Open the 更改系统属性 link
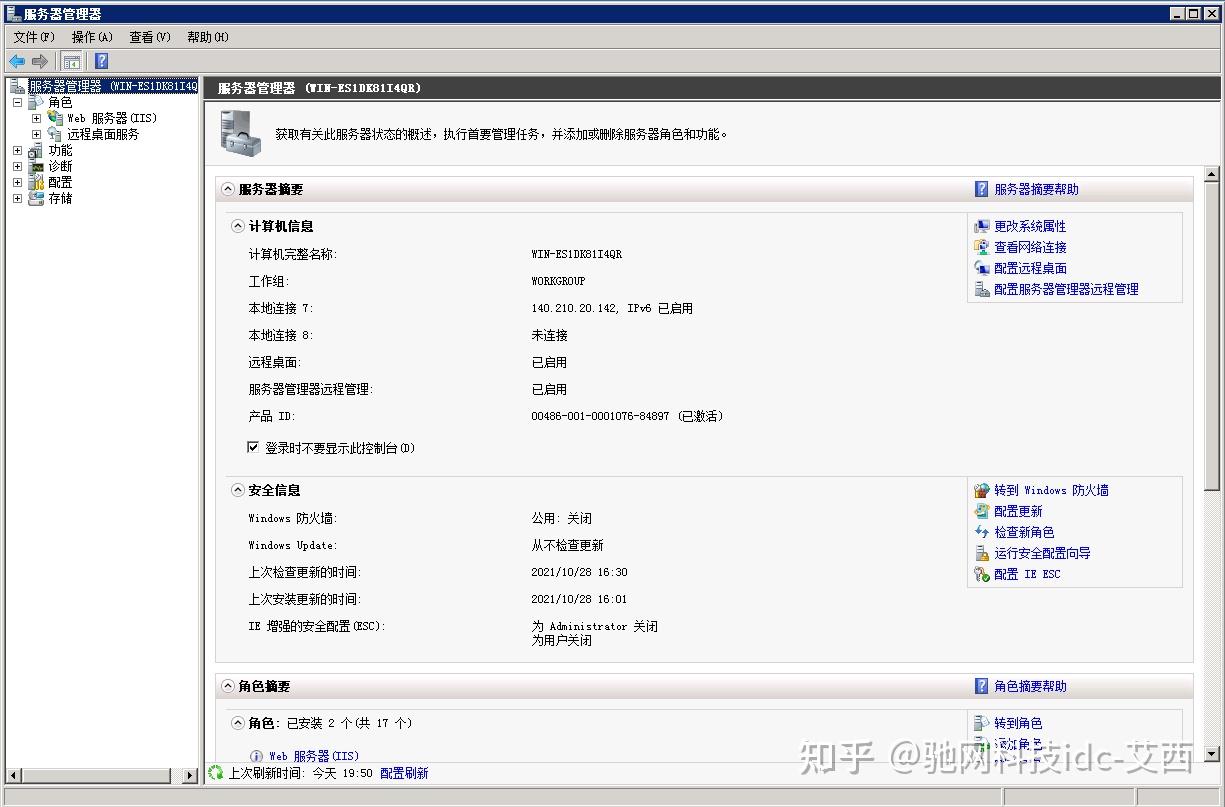This screenshot has height=807, width=1225. point(1030,226)
